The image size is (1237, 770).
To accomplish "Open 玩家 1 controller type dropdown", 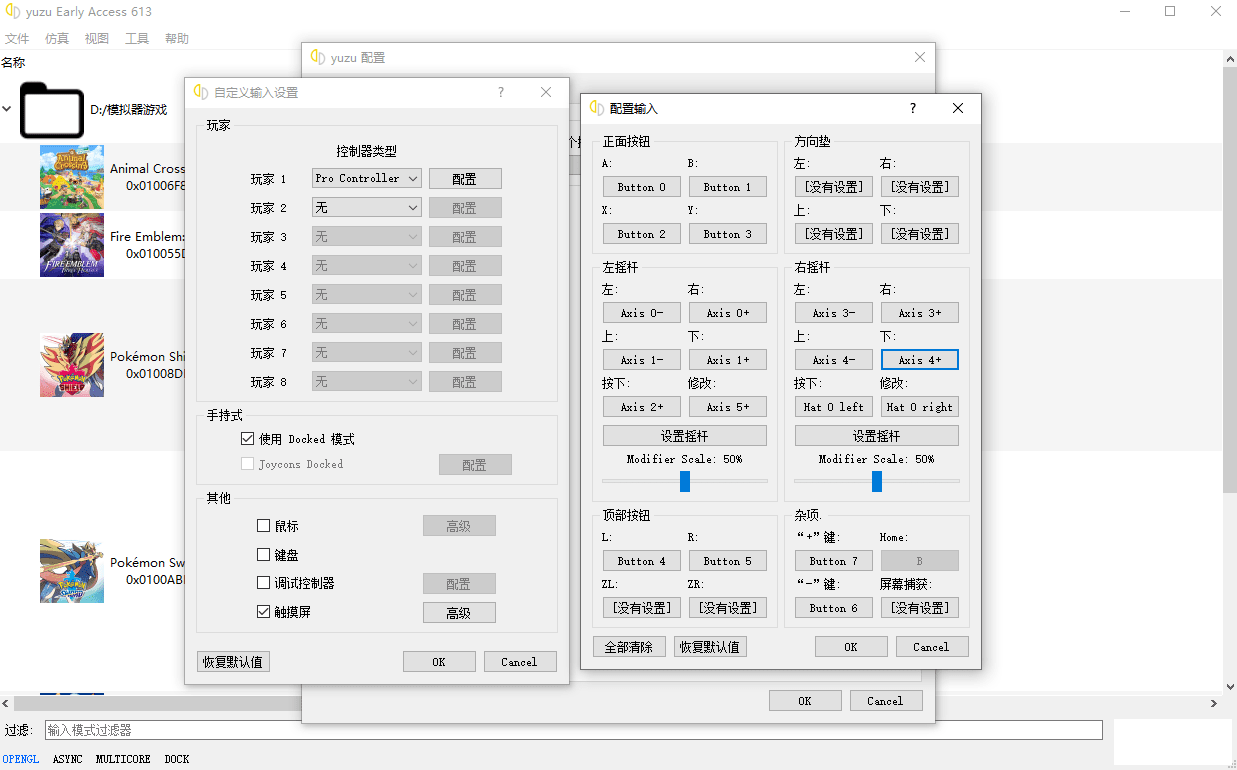I will click(367, 178).
